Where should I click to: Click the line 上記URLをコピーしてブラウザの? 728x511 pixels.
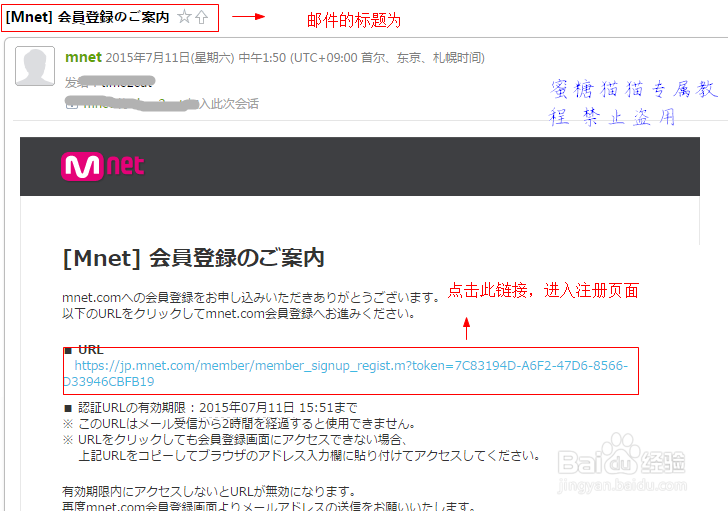pos(310,456)
